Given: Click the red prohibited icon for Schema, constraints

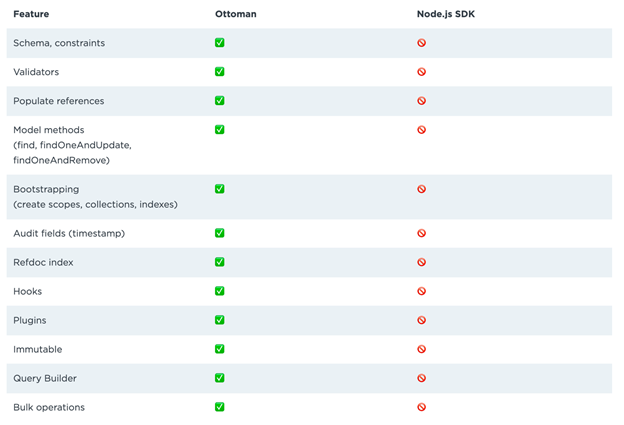Looking at the screenshot, I should (421, 43).
